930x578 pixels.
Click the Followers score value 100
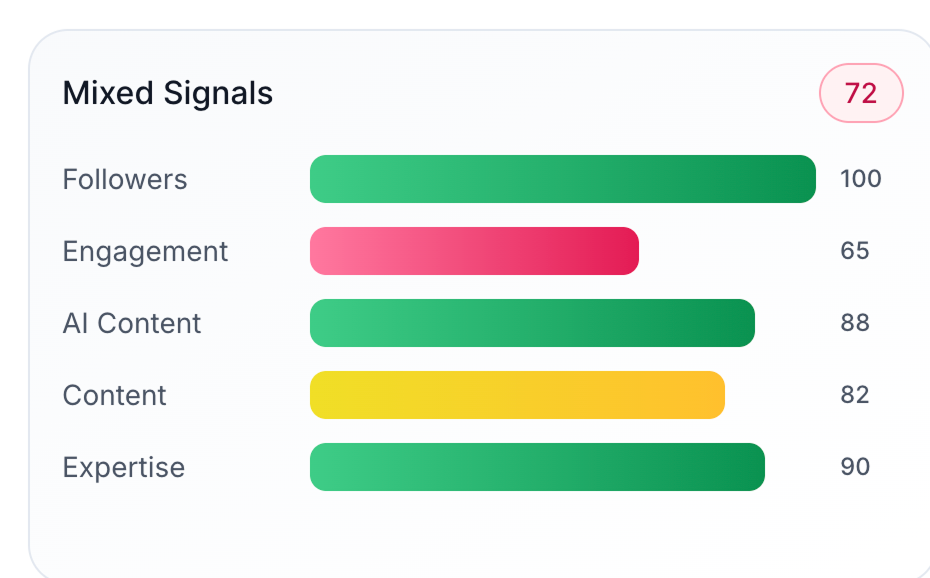(x=861, y=179)
